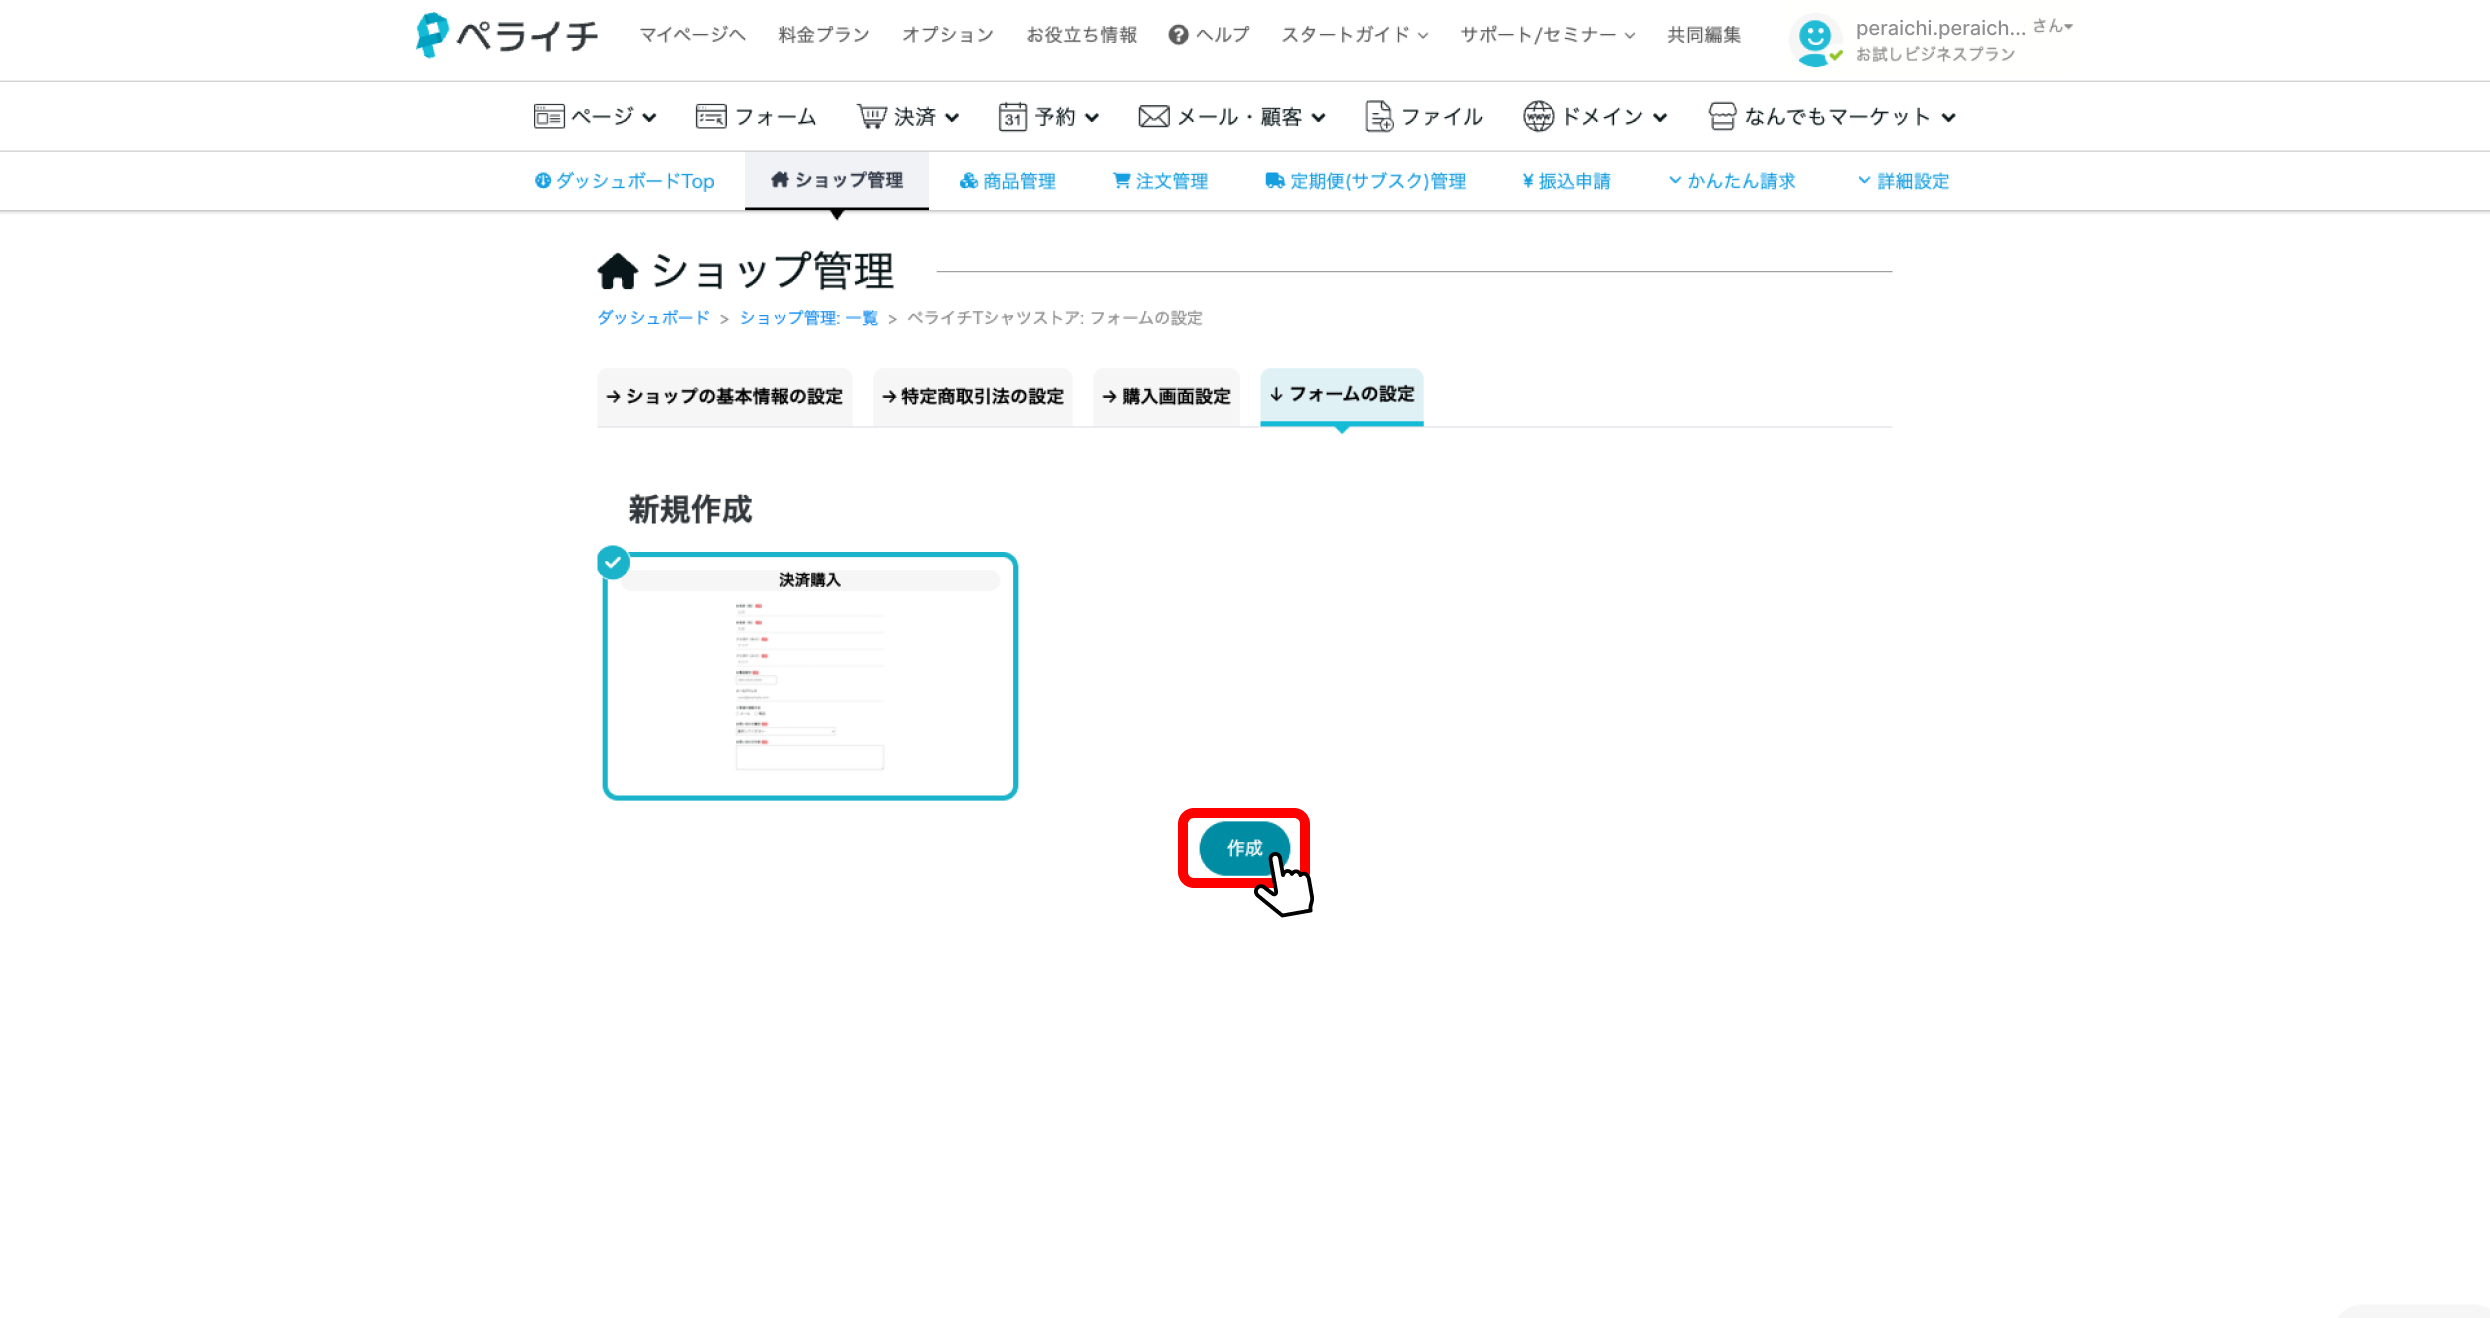2490x1318 pixels.
Task: Select the フォームの設定 tab
Action: (1342, 396)
